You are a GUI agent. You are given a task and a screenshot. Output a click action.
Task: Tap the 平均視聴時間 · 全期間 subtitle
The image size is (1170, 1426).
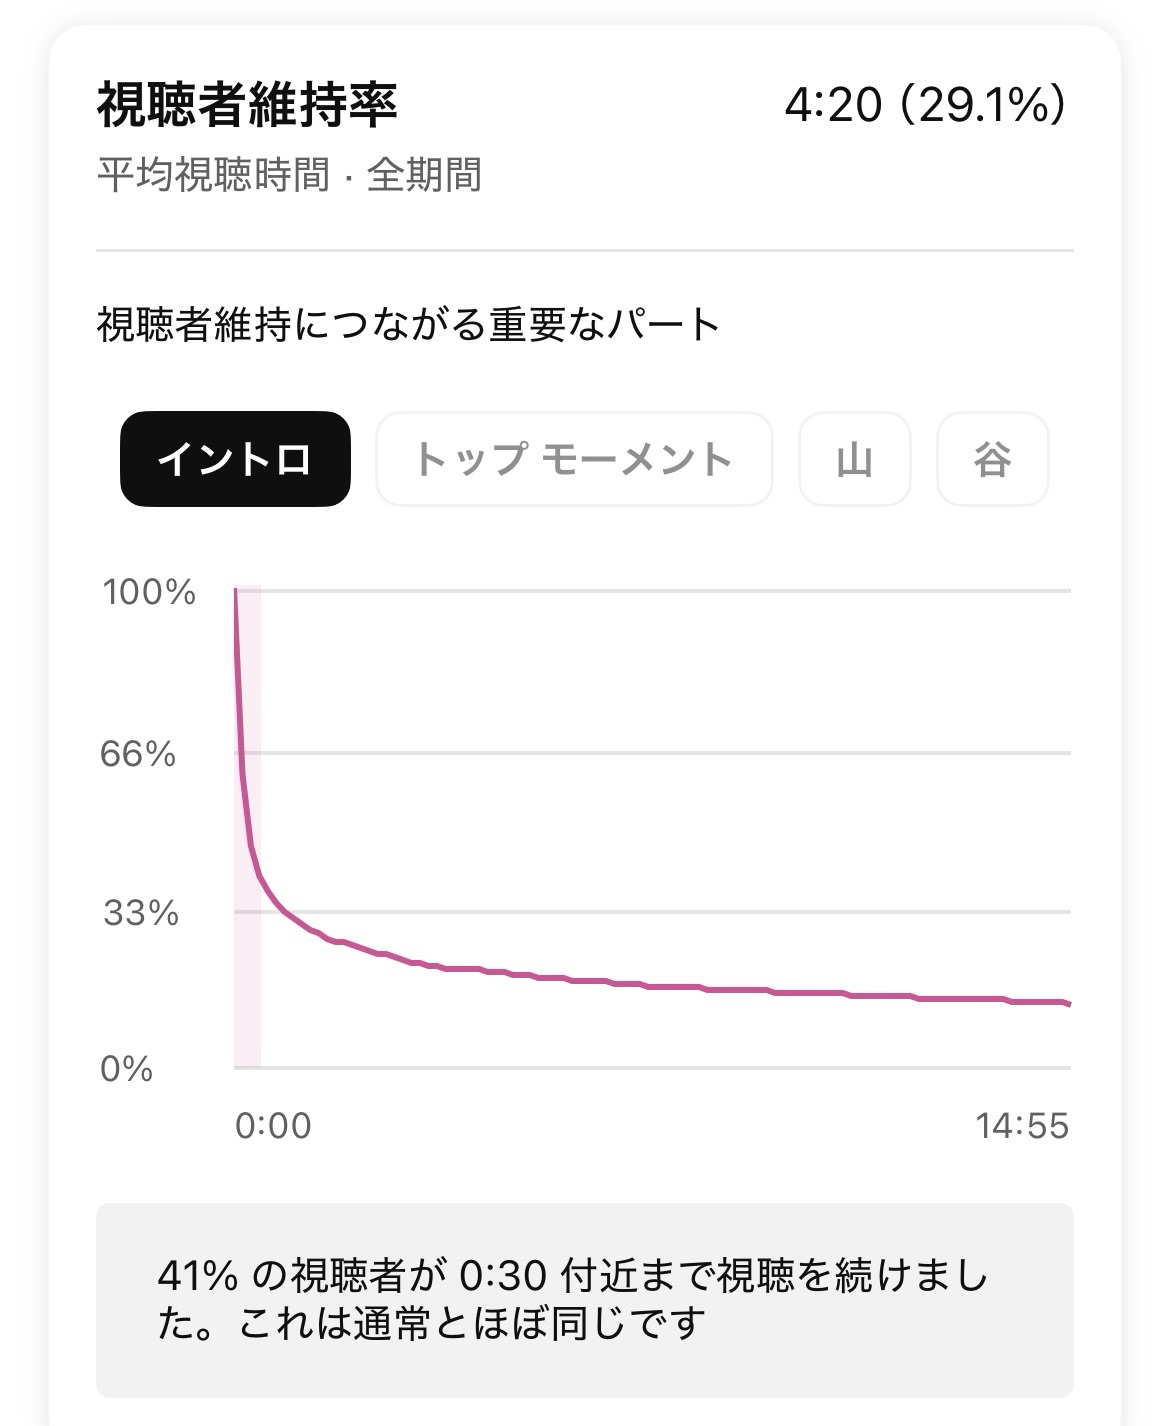click(x=289, y=175)
